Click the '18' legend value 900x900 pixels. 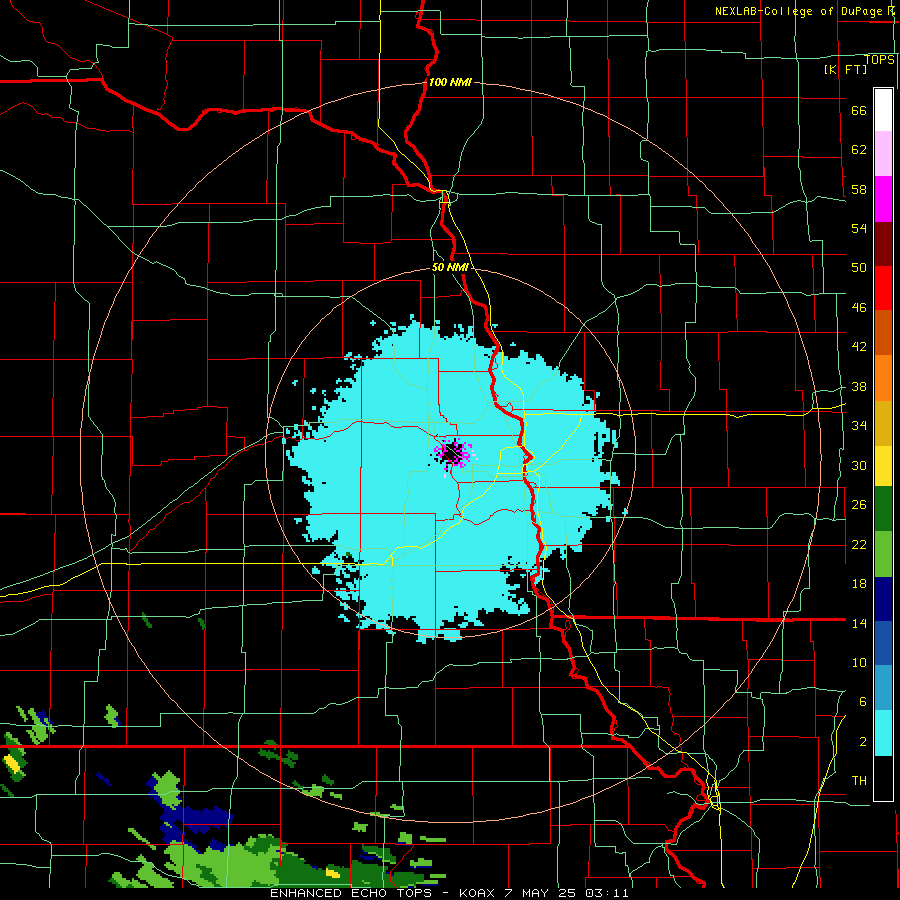pos(859,584)
